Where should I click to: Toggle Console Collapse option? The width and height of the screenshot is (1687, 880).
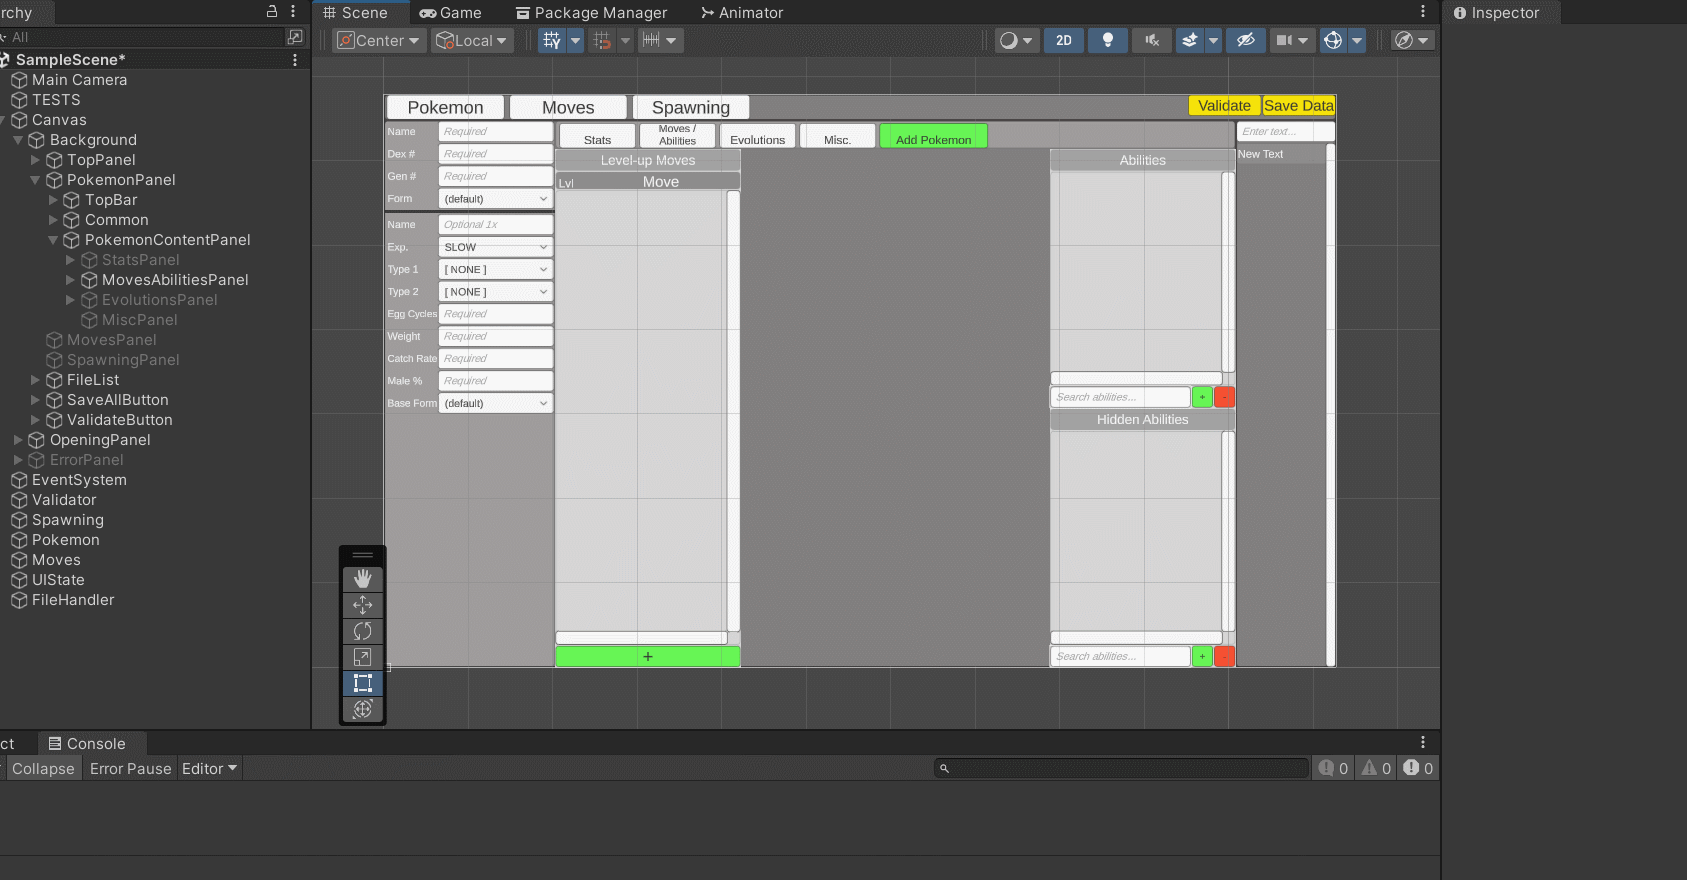pyautogui.click(x=43, y=768)
